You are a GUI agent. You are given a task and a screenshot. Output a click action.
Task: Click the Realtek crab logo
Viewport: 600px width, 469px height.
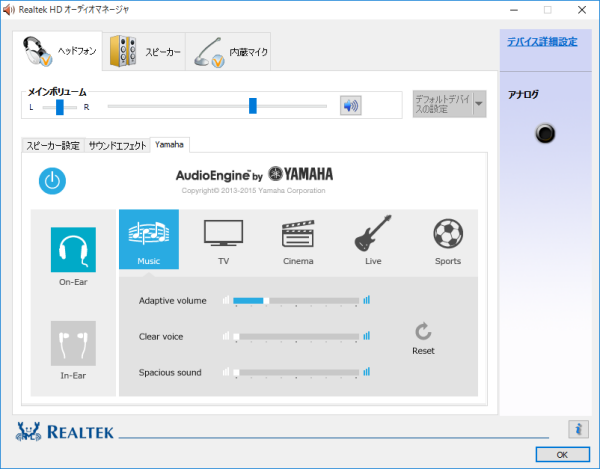(x=28, y=432)
